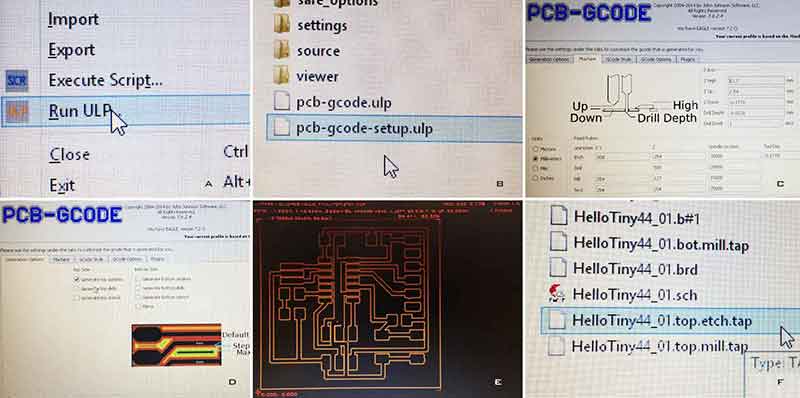Screen dimensions: 800x398
Task: Click the Etch row spindle speed field
Action: click(734, 156)
